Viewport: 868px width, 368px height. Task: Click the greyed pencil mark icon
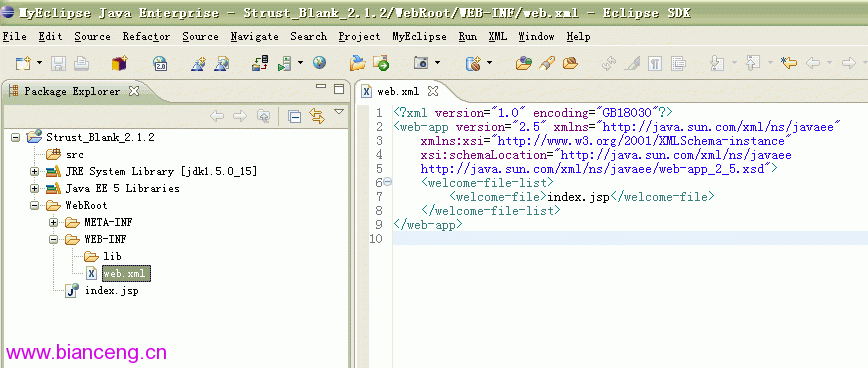click(x=632, y=64)
